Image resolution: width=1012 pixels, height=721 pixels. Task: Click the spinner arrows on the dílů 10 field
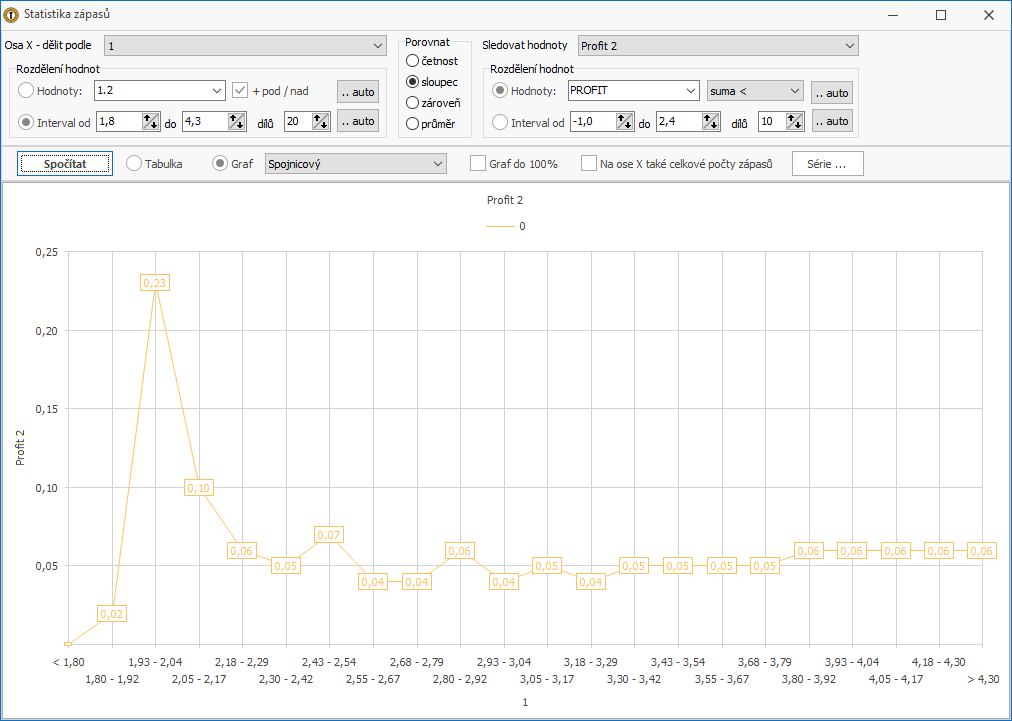click(x=795, y=121)
